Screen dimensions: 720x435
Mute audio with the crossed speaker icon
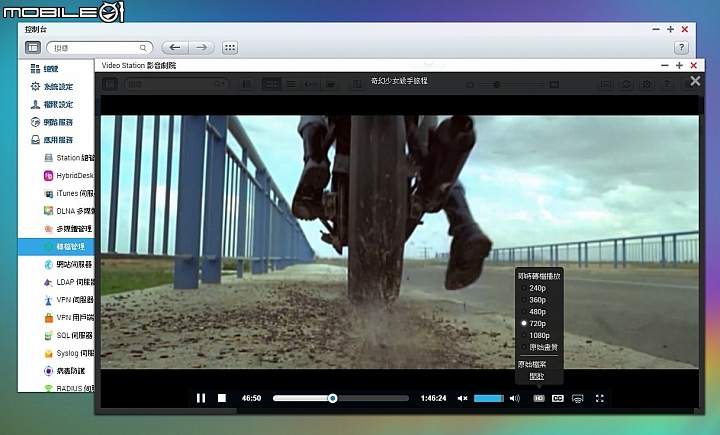coord(462,398)
